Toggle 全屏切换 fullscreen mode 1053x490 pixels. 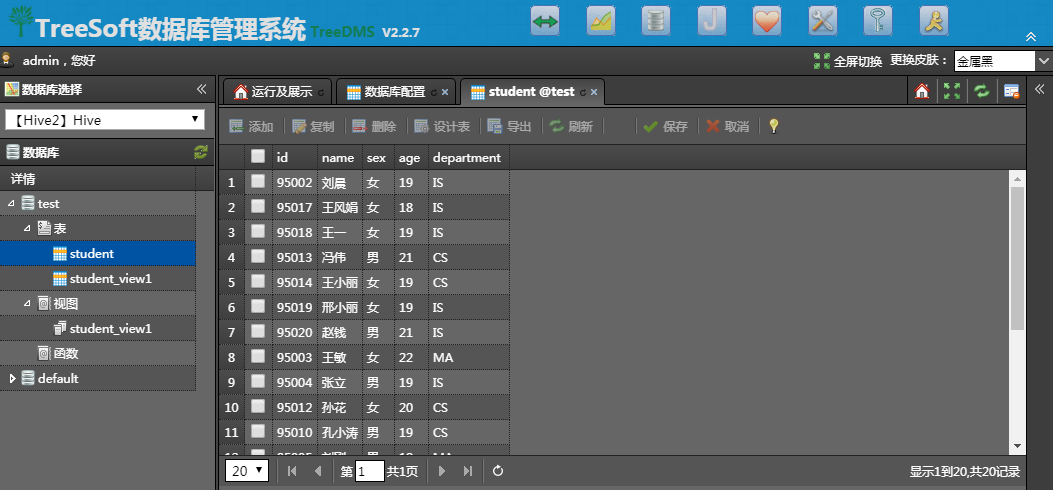point(848,61)
